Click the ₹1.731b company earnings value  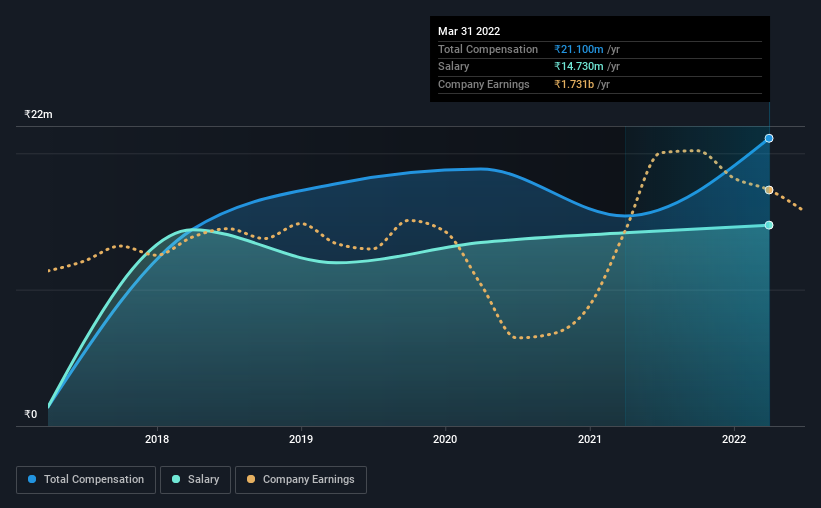click(574, 84)
